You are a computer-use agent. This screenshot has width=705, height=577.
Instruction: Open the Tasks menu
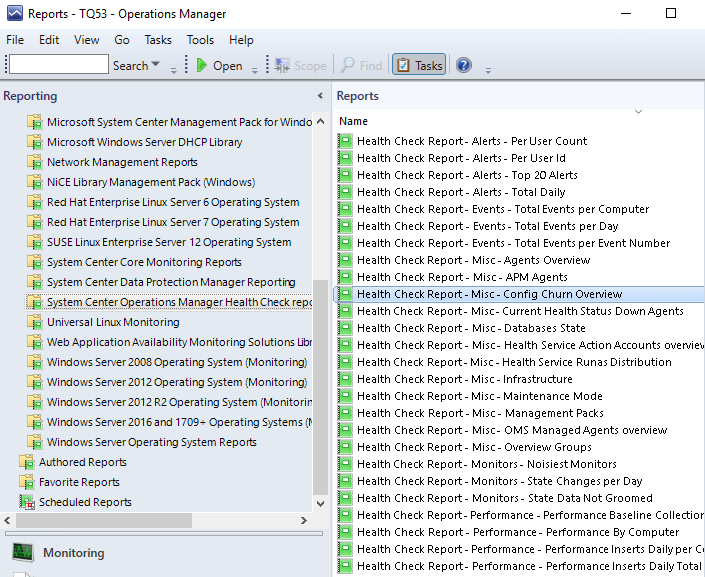[x=158, y=40]
